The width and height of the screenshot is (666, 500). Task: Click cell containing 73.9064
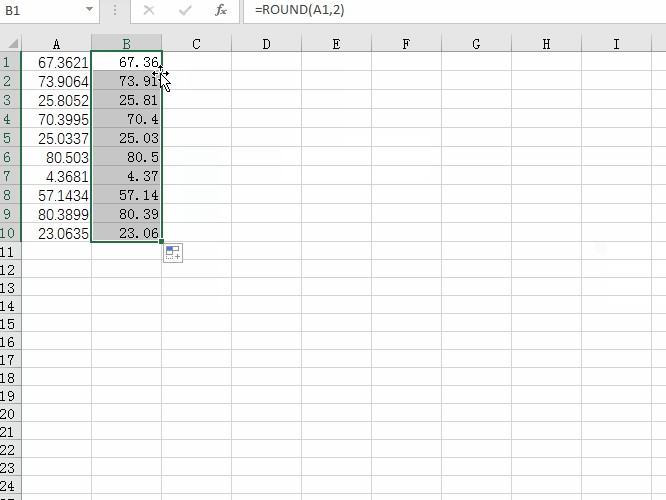(56, 81)
